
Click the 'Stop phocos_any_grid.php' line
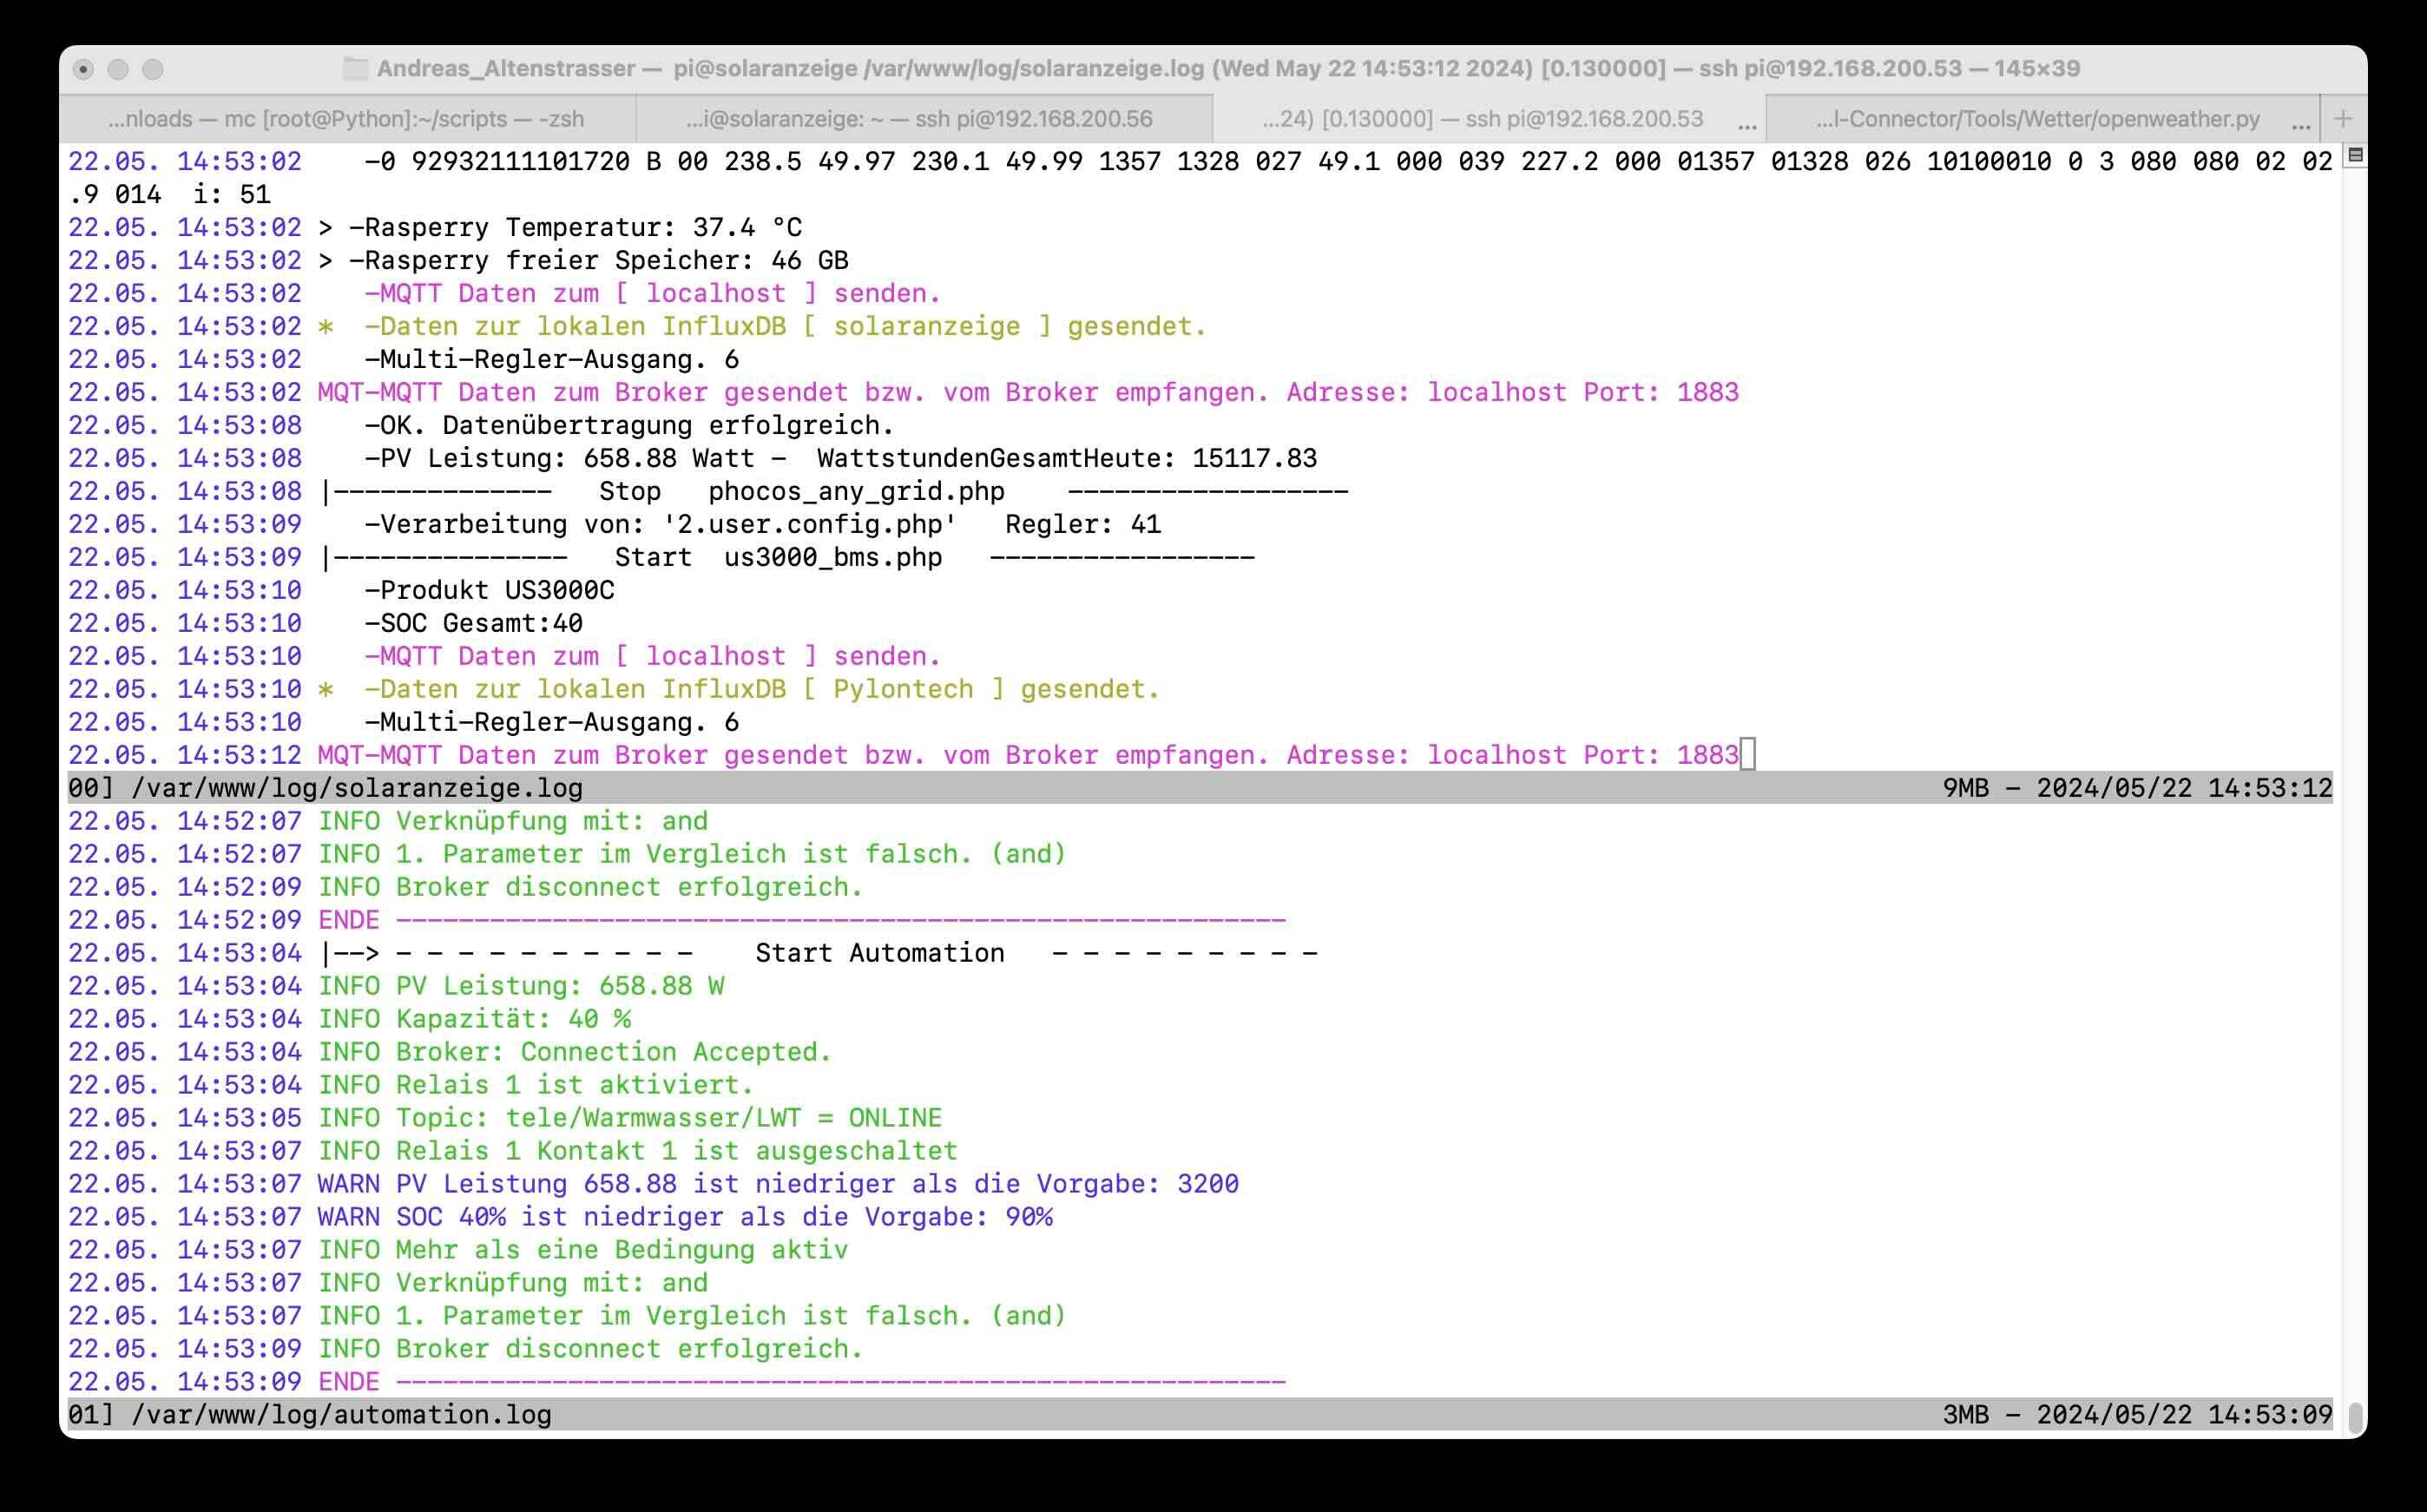pos(800,491)
